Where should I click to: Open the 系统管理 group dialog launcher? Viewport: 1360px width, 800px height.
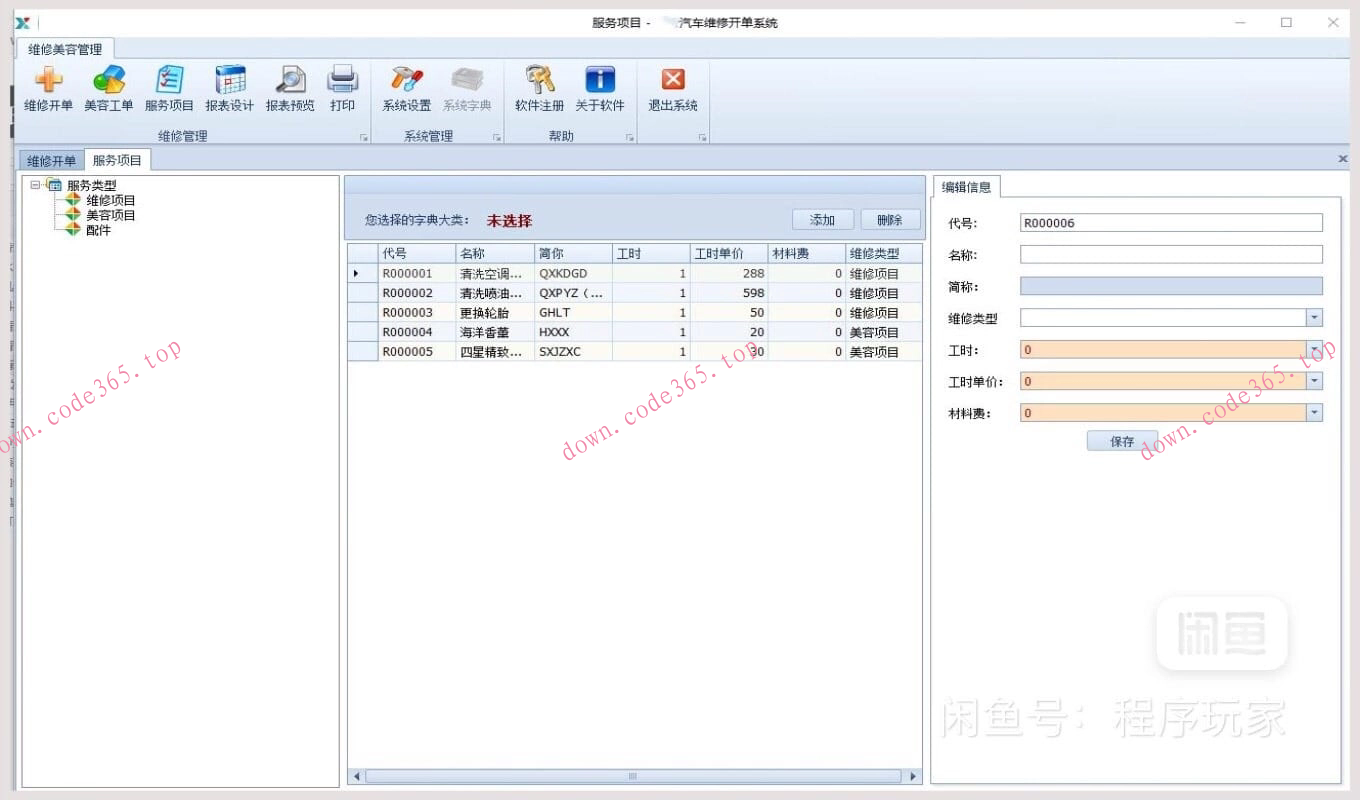(497, 138)
